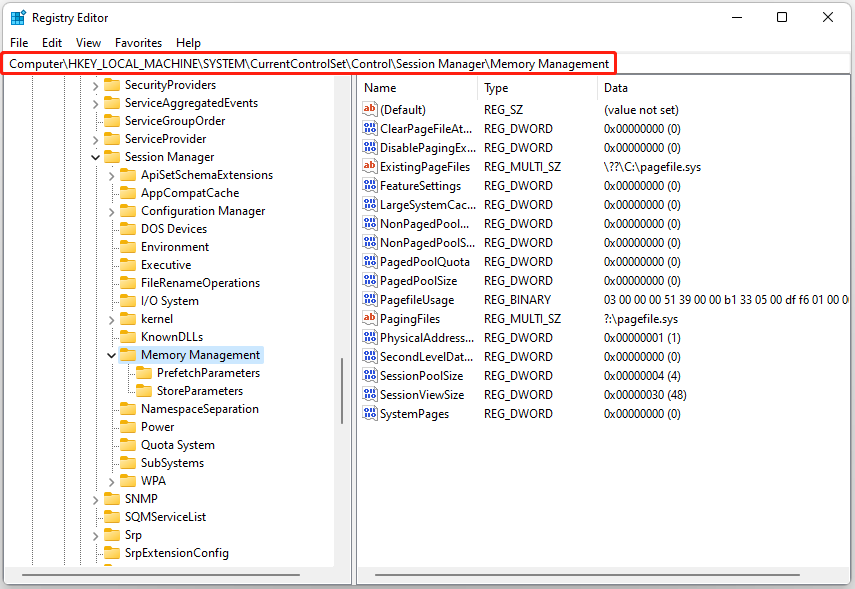The image size is (855, 589).
Task: Select the KnownDLLs folder icon
Action: [x=128, y=336]
